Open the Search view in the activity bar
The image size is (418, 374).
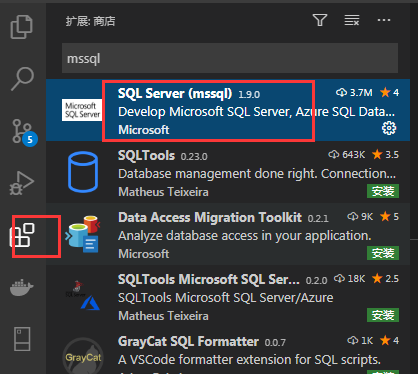click(x=22, y=79)
